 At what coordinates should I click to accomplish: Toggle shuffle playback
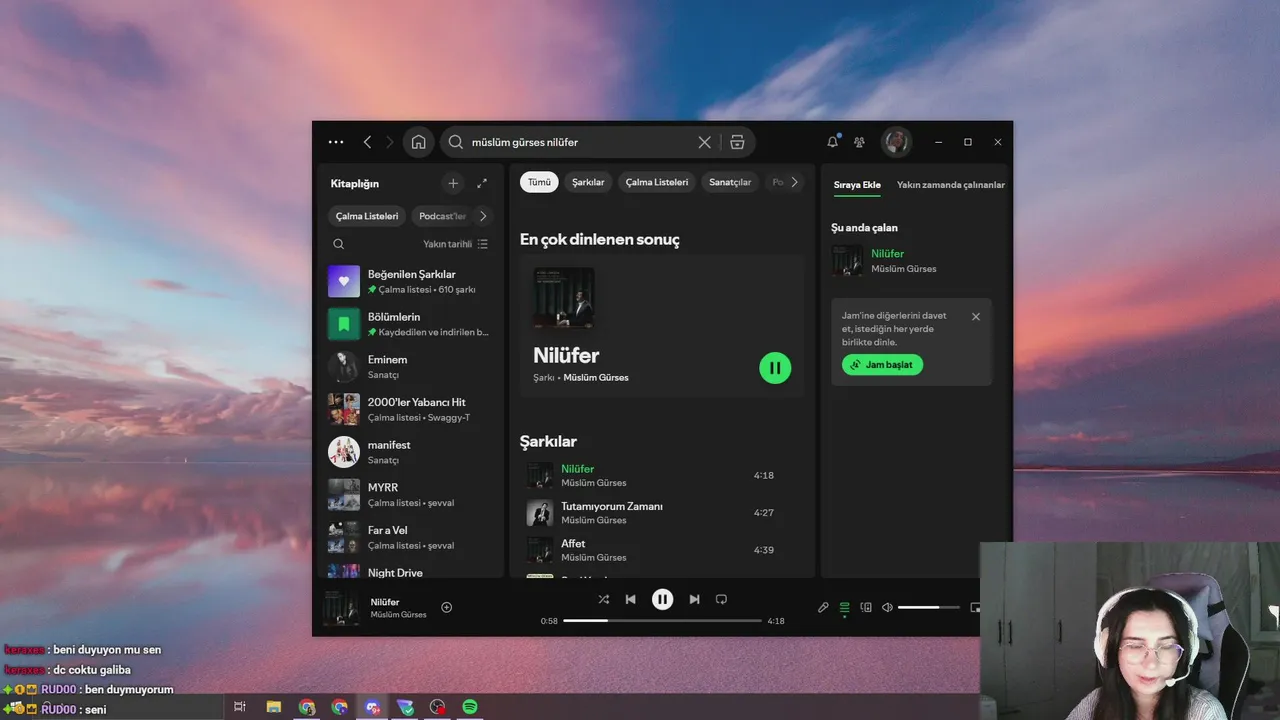[x=603, y=599]
